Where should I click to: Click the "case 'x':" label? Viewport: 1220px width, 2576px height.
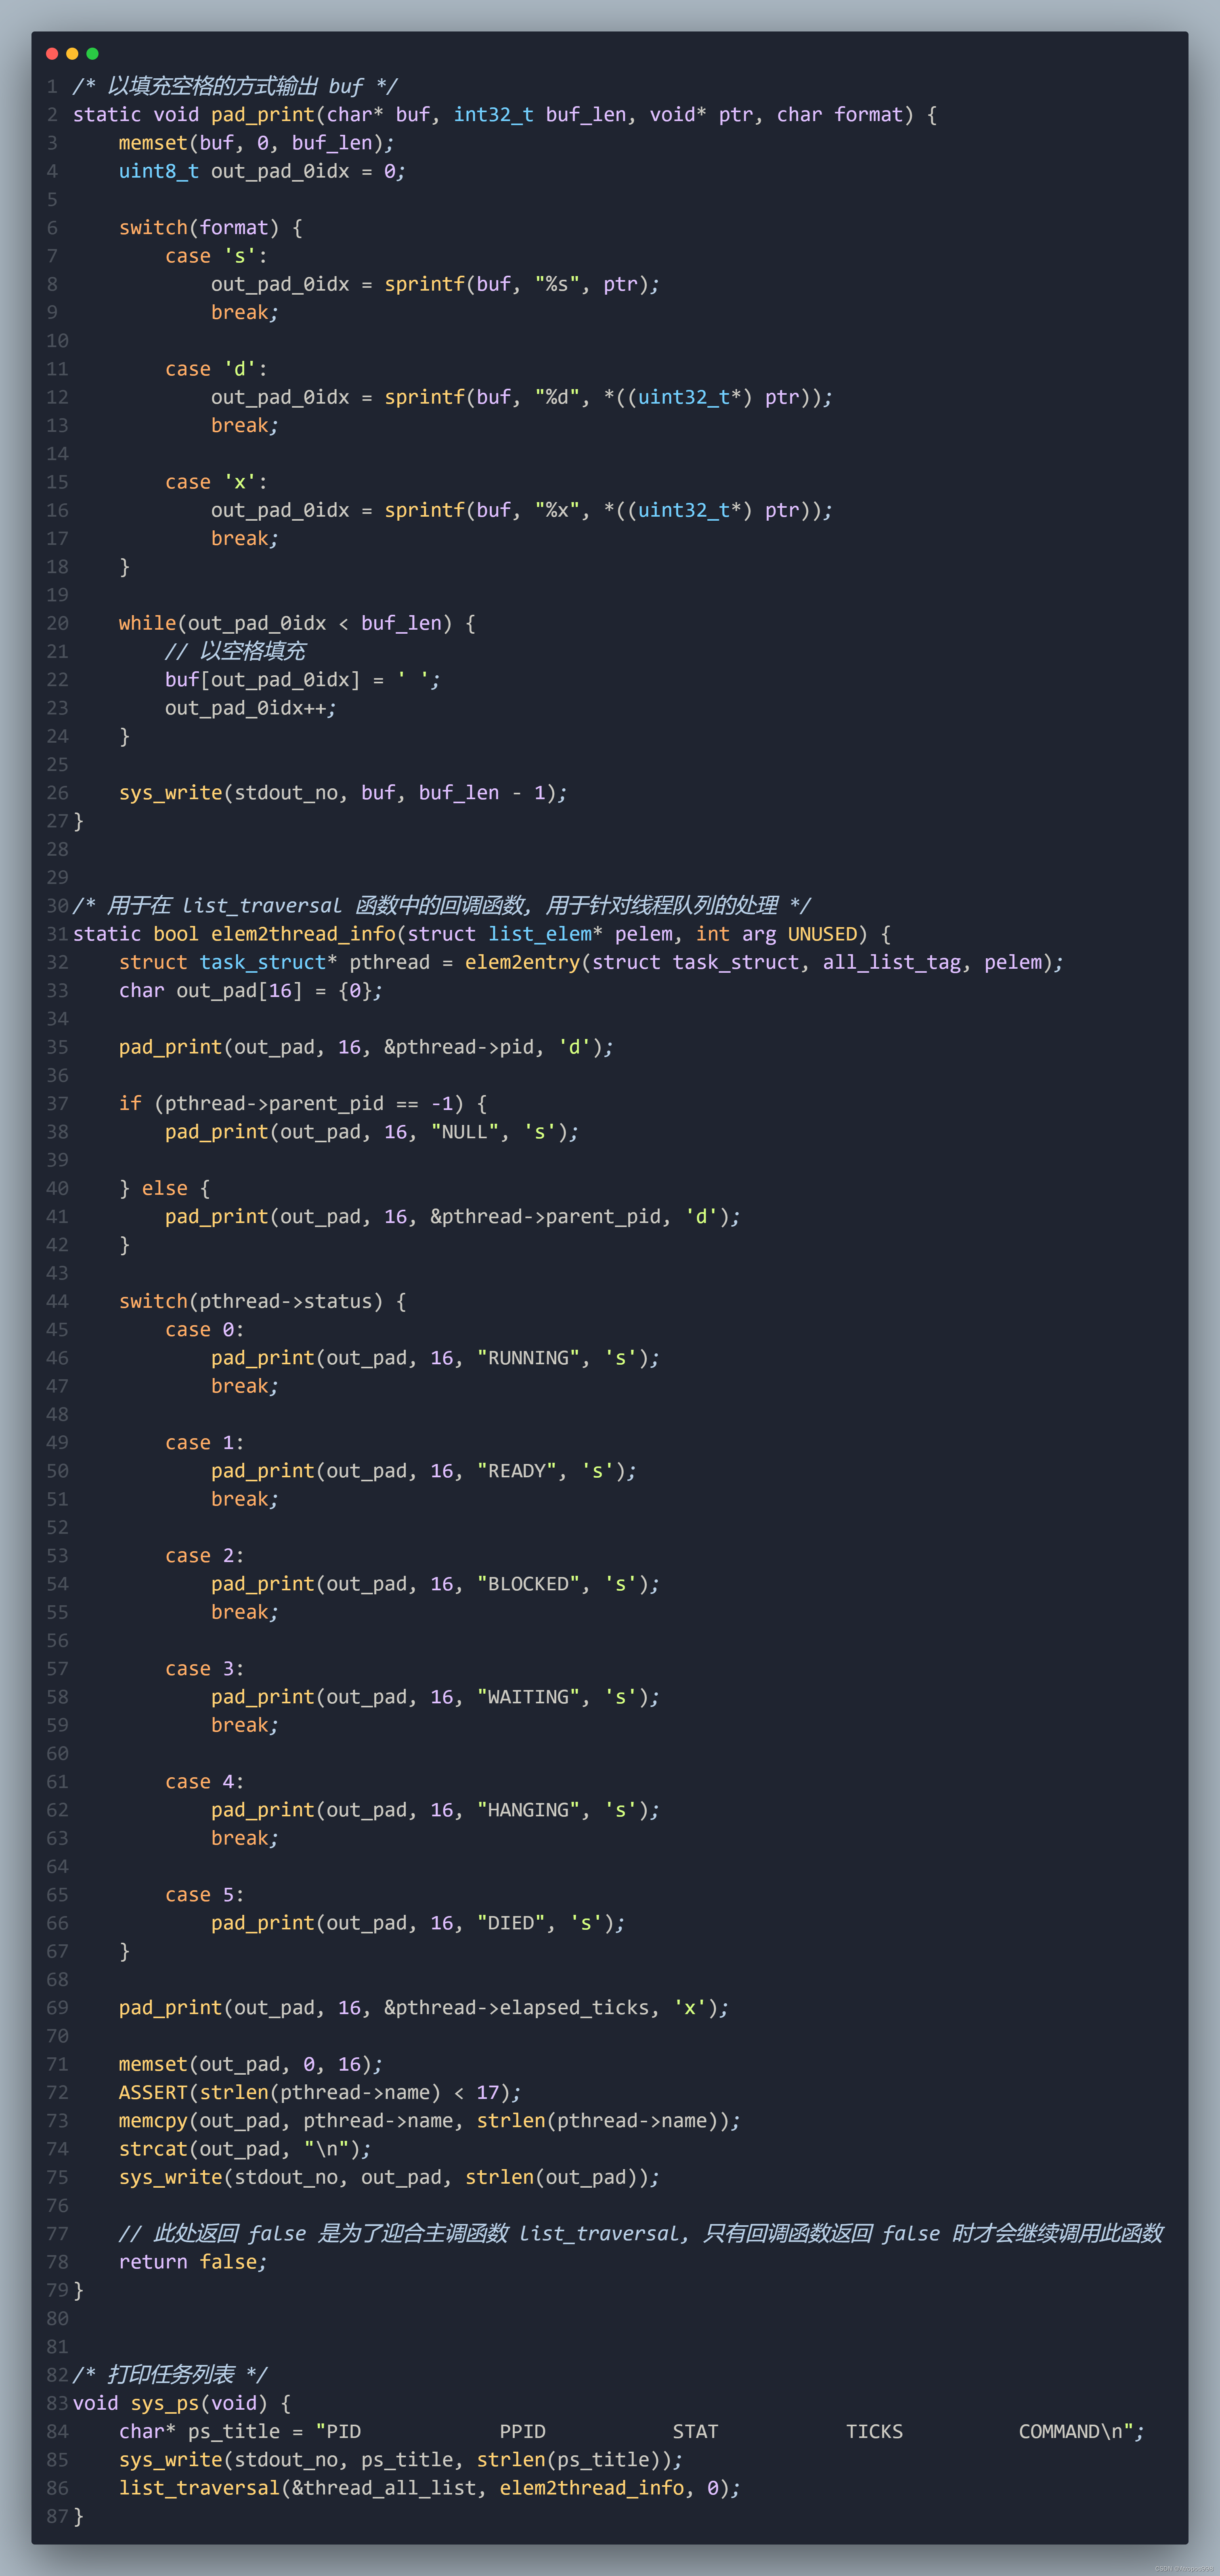[216, 482]
